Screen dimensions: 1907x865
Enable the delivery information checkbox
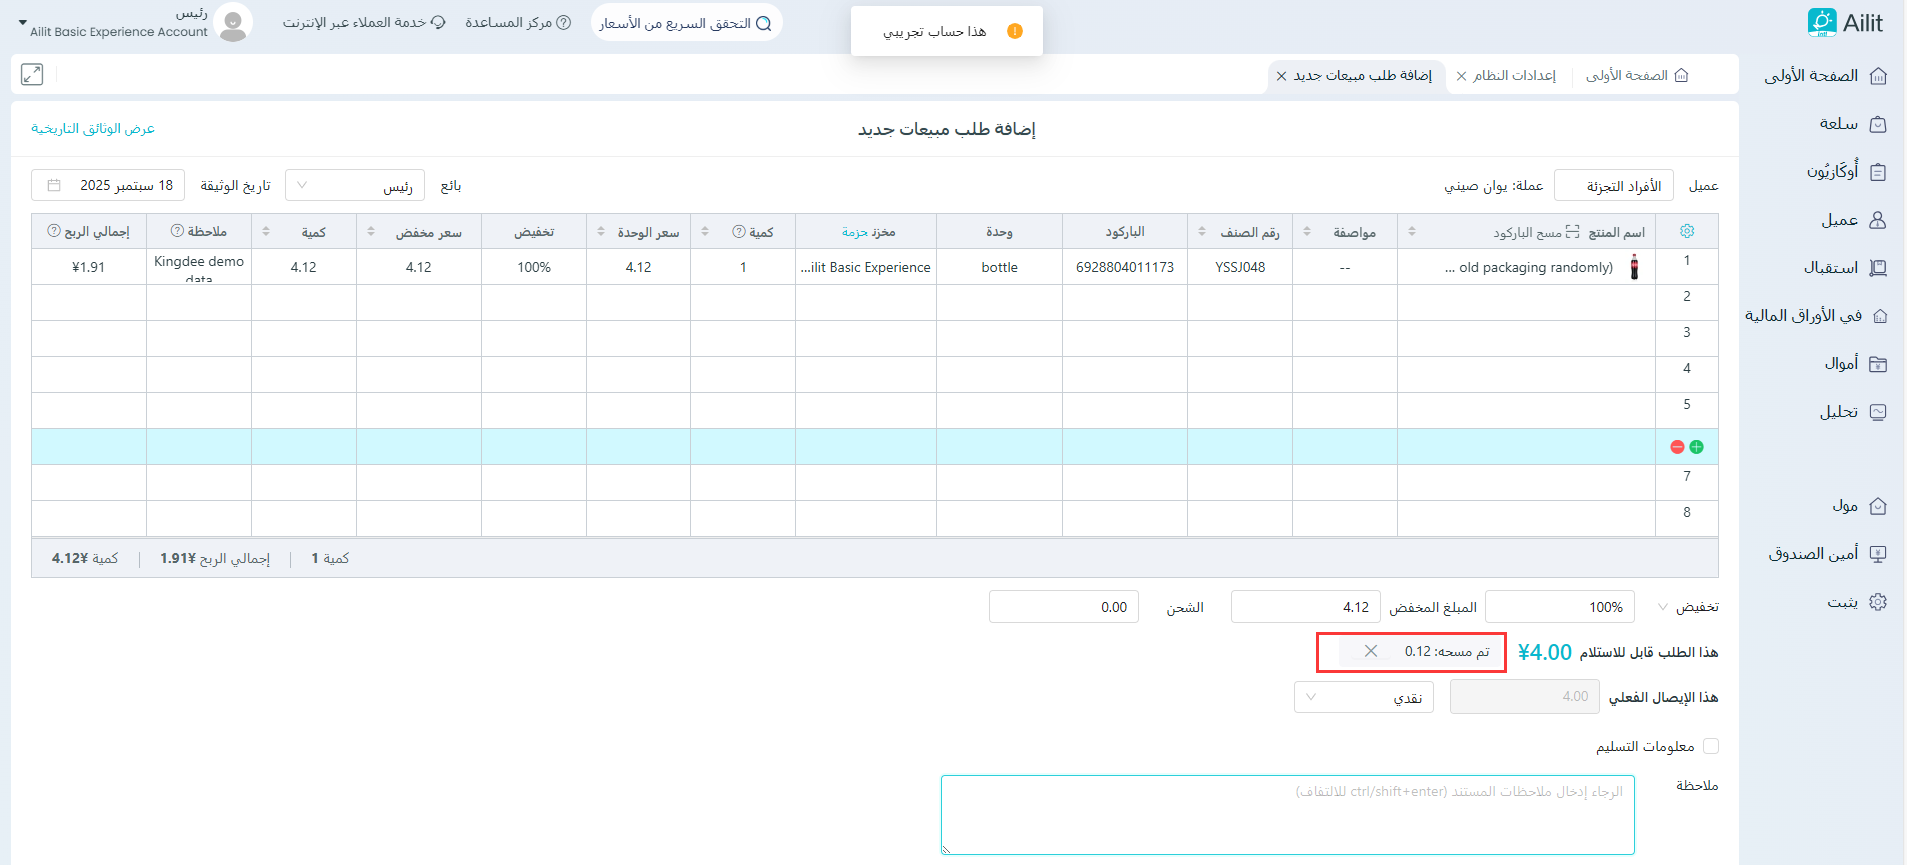(x=1710, y=746)
